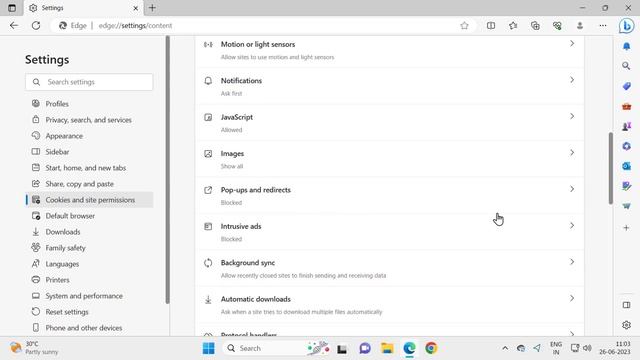Open Bing Chat from the sidebar
This screenshot has height=360, width=640.
(x=626, y=26)
